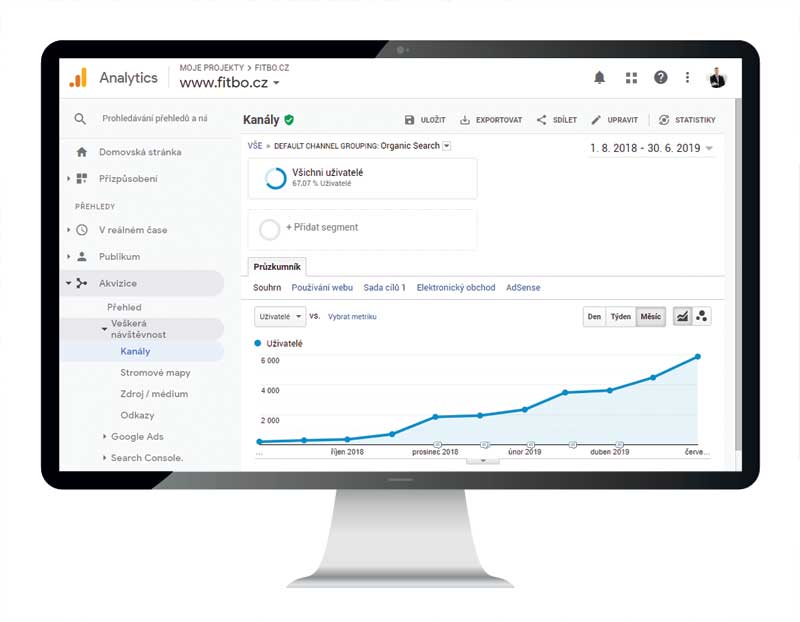Open Odkazy report in sidebar
Screen dimensions: 800x622
137,415
